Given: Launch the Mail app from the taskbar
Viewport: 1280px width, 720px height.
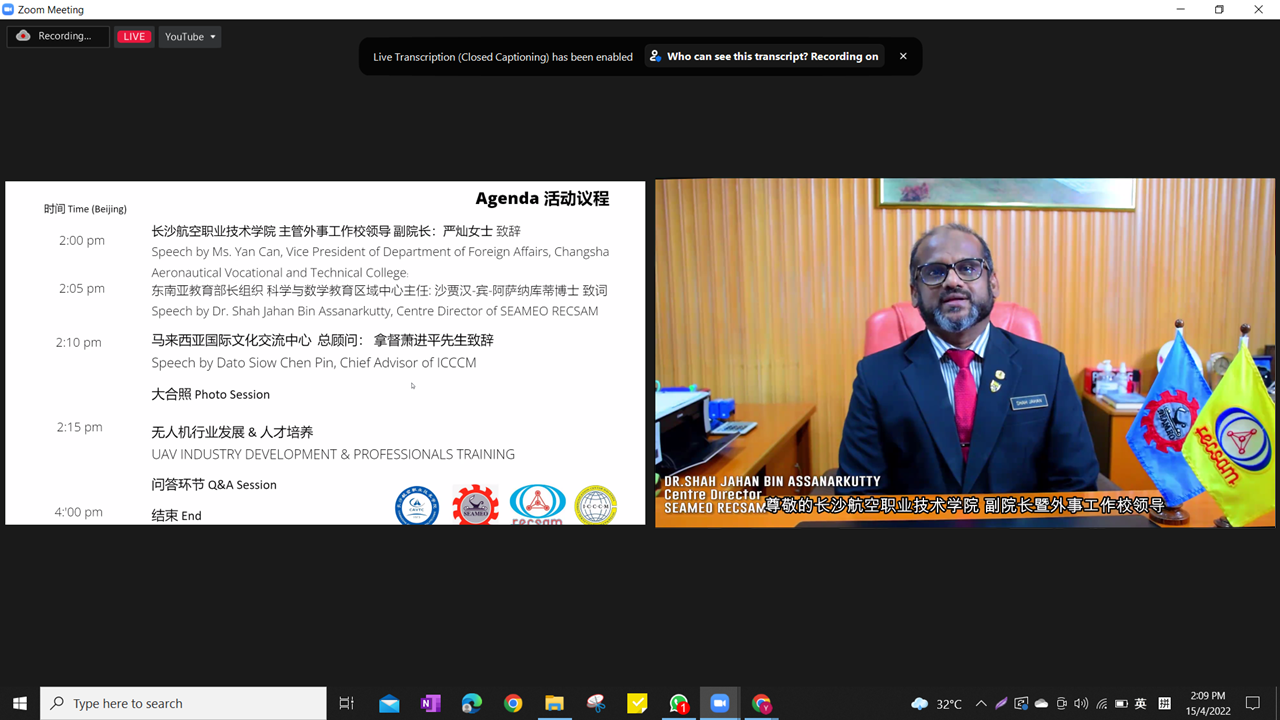Looking at the screenshot, I should coord(389,703).
